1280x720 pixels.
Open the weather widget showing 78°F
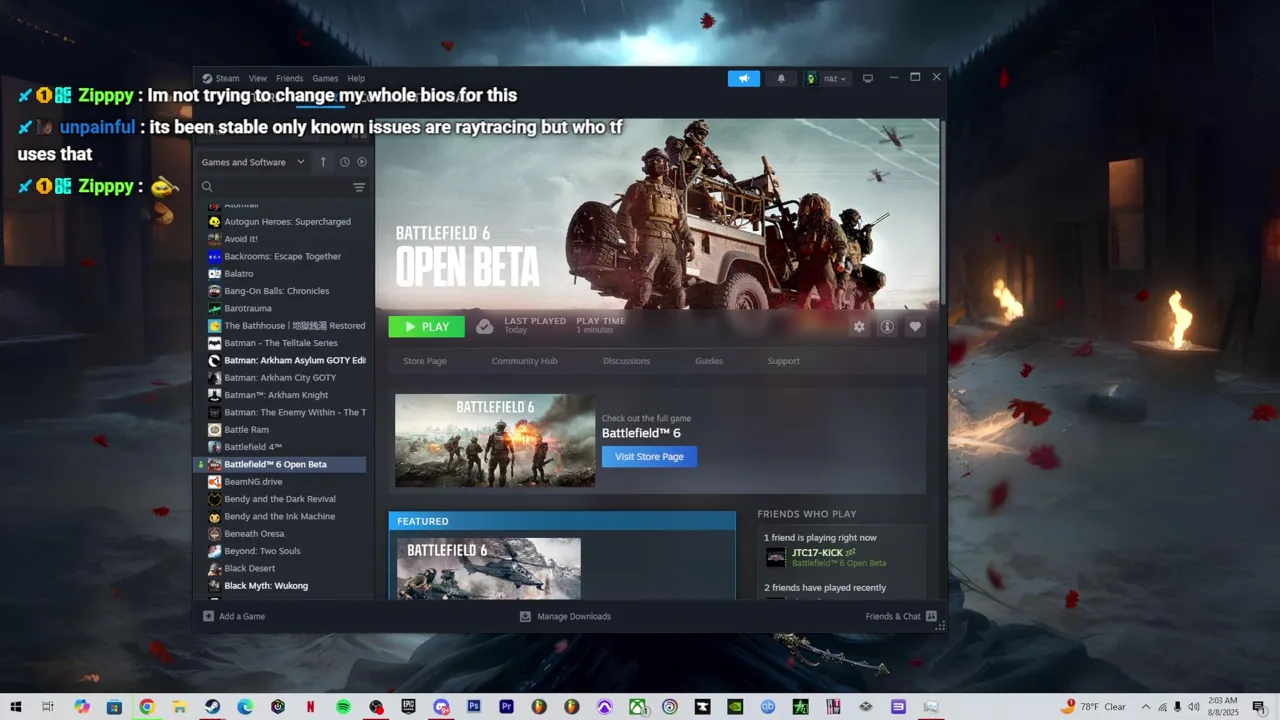pos(1094,707)
